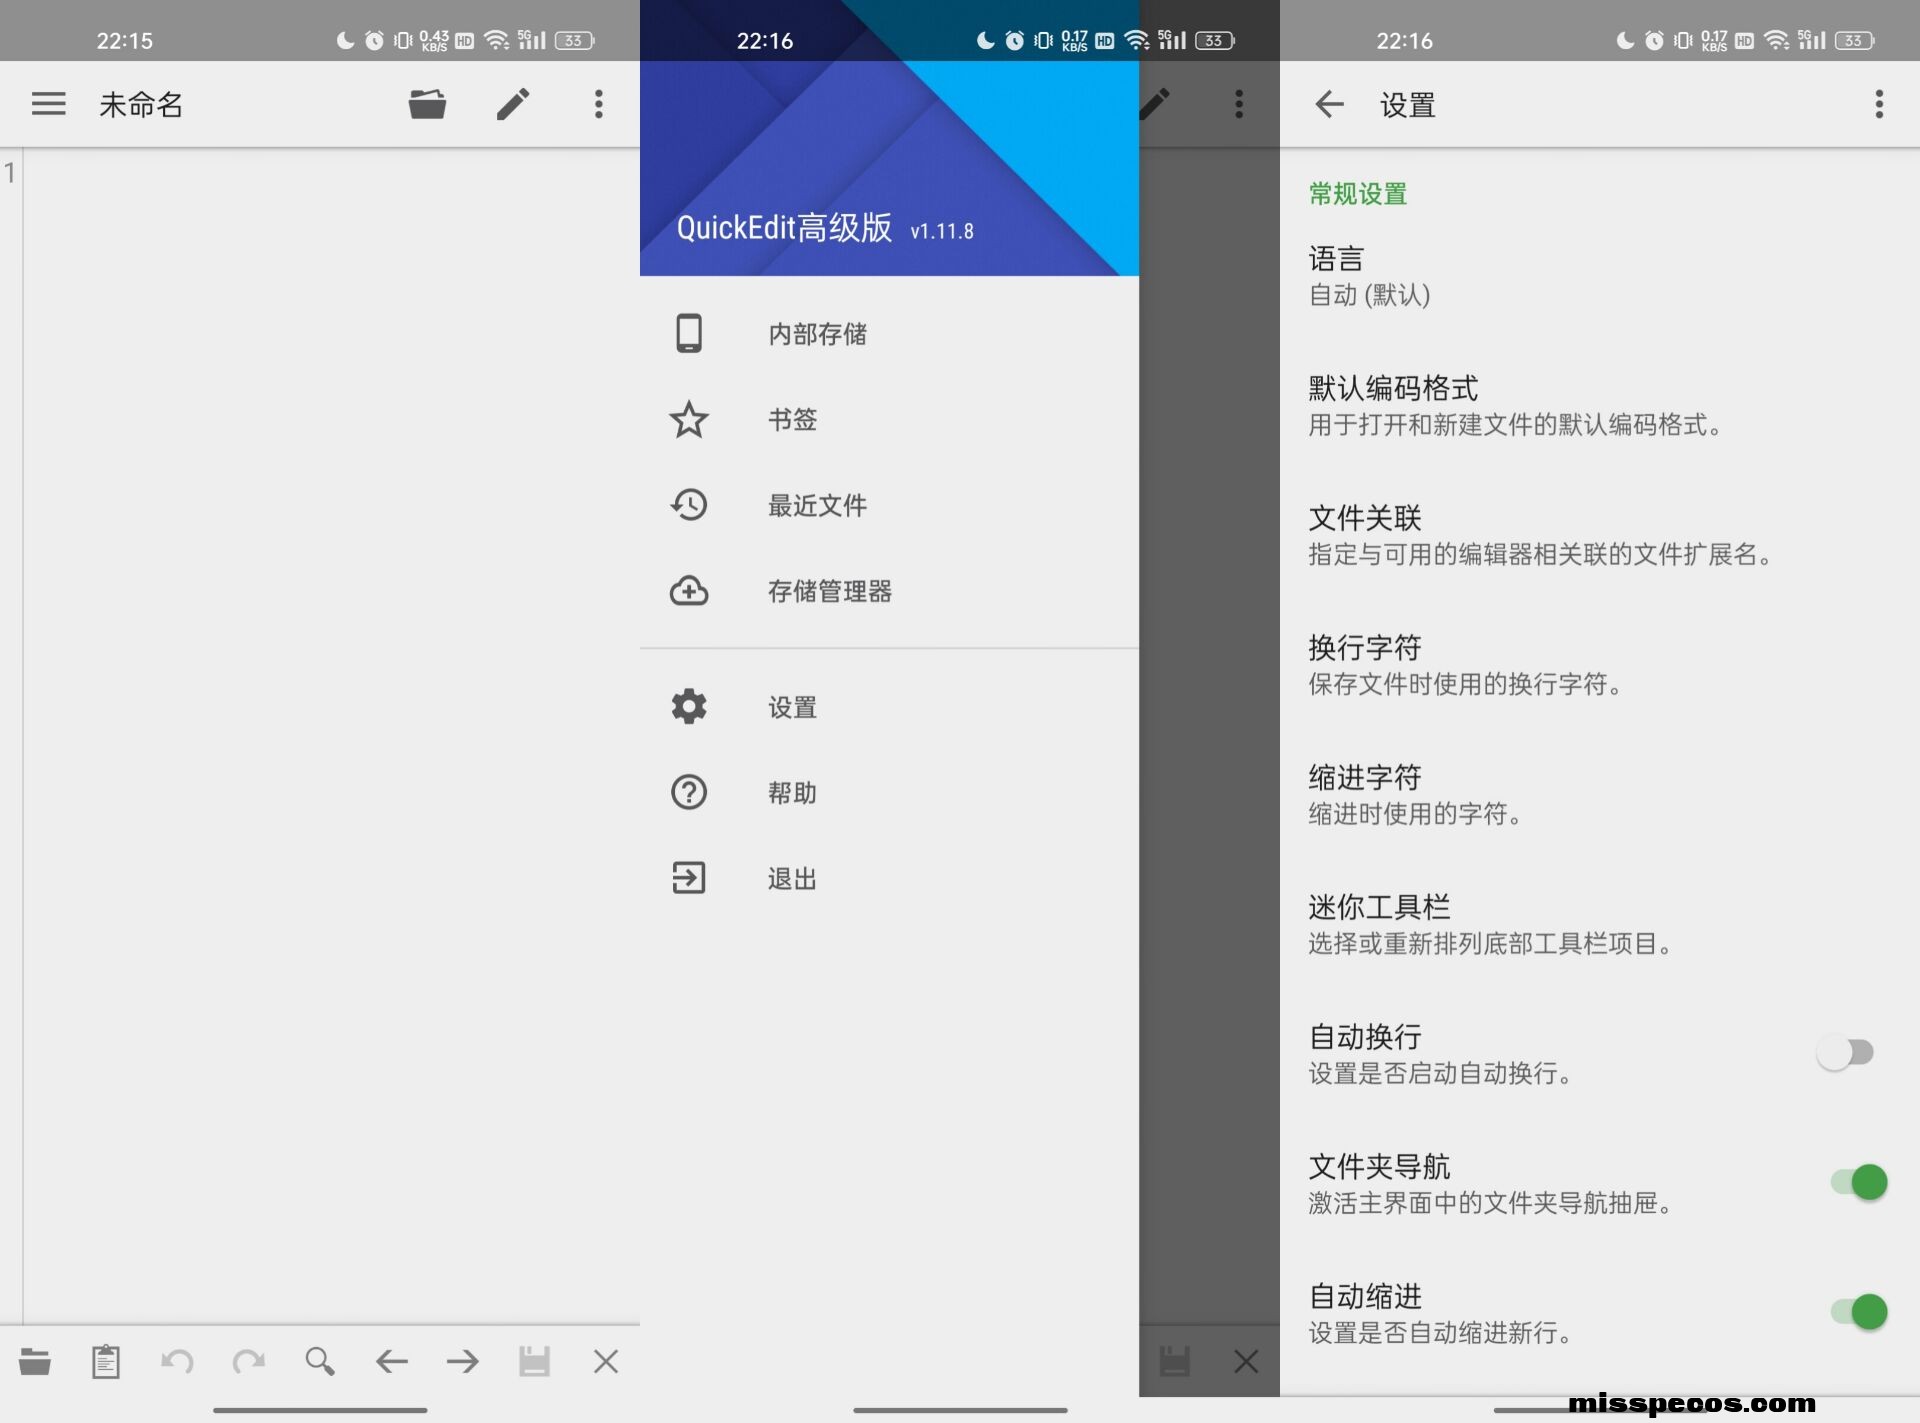Tap the 常规设置 section header
The height and width of the screenshot is (1423, 1920).
pos(1357,193)
